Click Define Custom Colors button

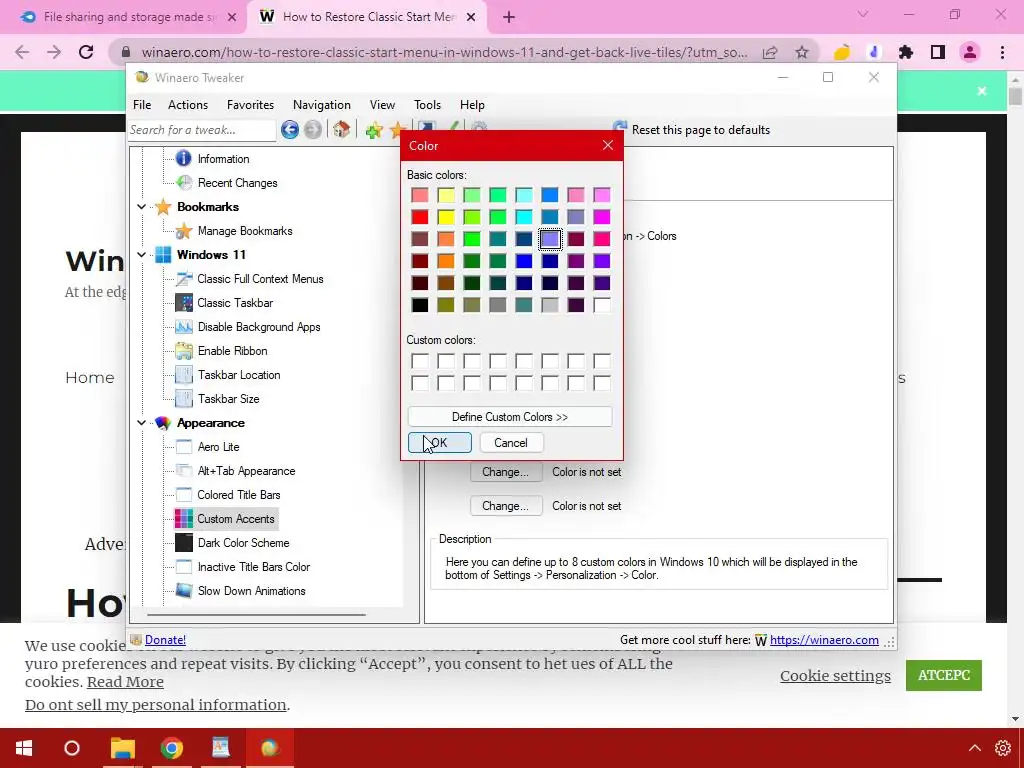point(510,417)
